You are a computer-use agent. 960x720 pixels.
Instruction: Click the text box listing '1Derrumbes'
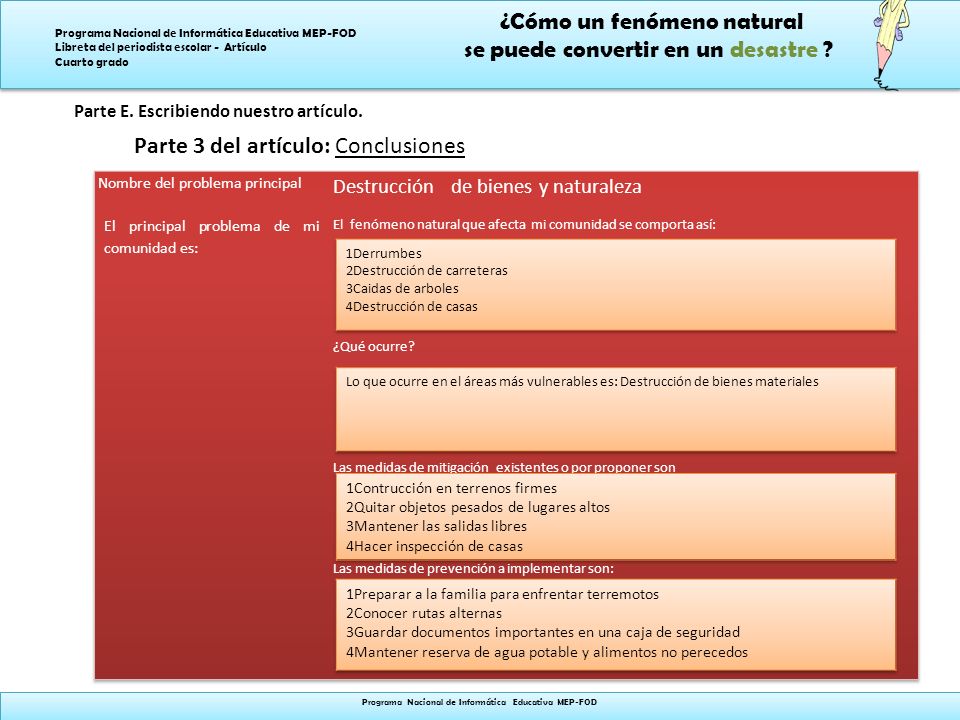pyautogui.click(x=616, y=285)
